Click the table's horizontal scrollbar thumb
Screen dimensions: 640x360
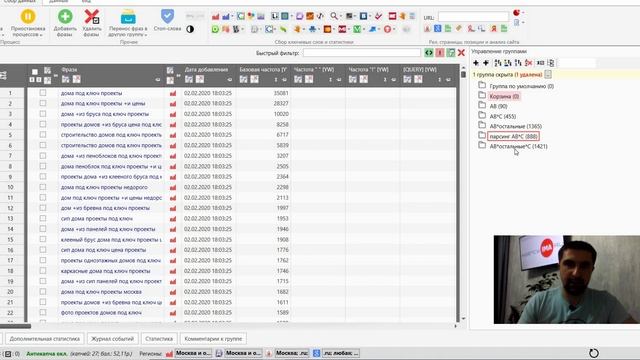15,326
